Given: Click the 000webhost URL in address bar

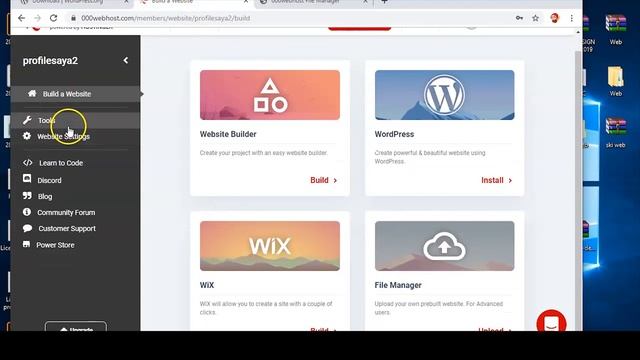Looking at the screenshot, I should [x=165, y=18].
